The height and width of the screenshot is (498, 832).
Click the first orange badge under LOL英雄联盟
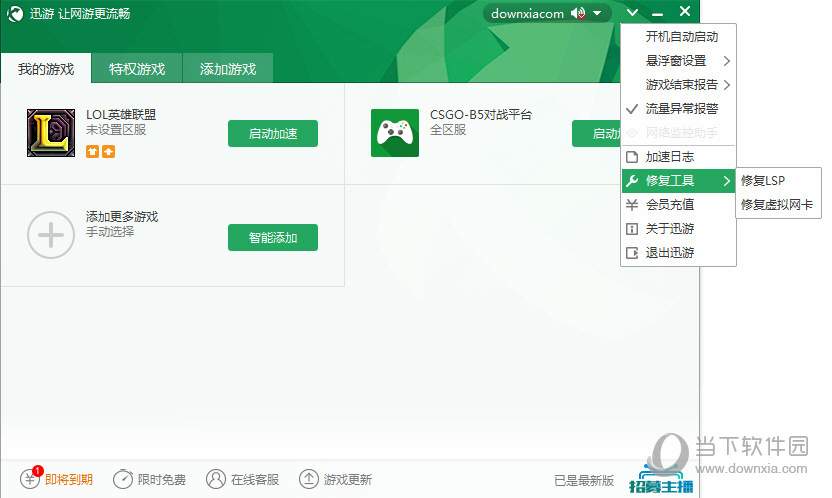coord(92,152)
